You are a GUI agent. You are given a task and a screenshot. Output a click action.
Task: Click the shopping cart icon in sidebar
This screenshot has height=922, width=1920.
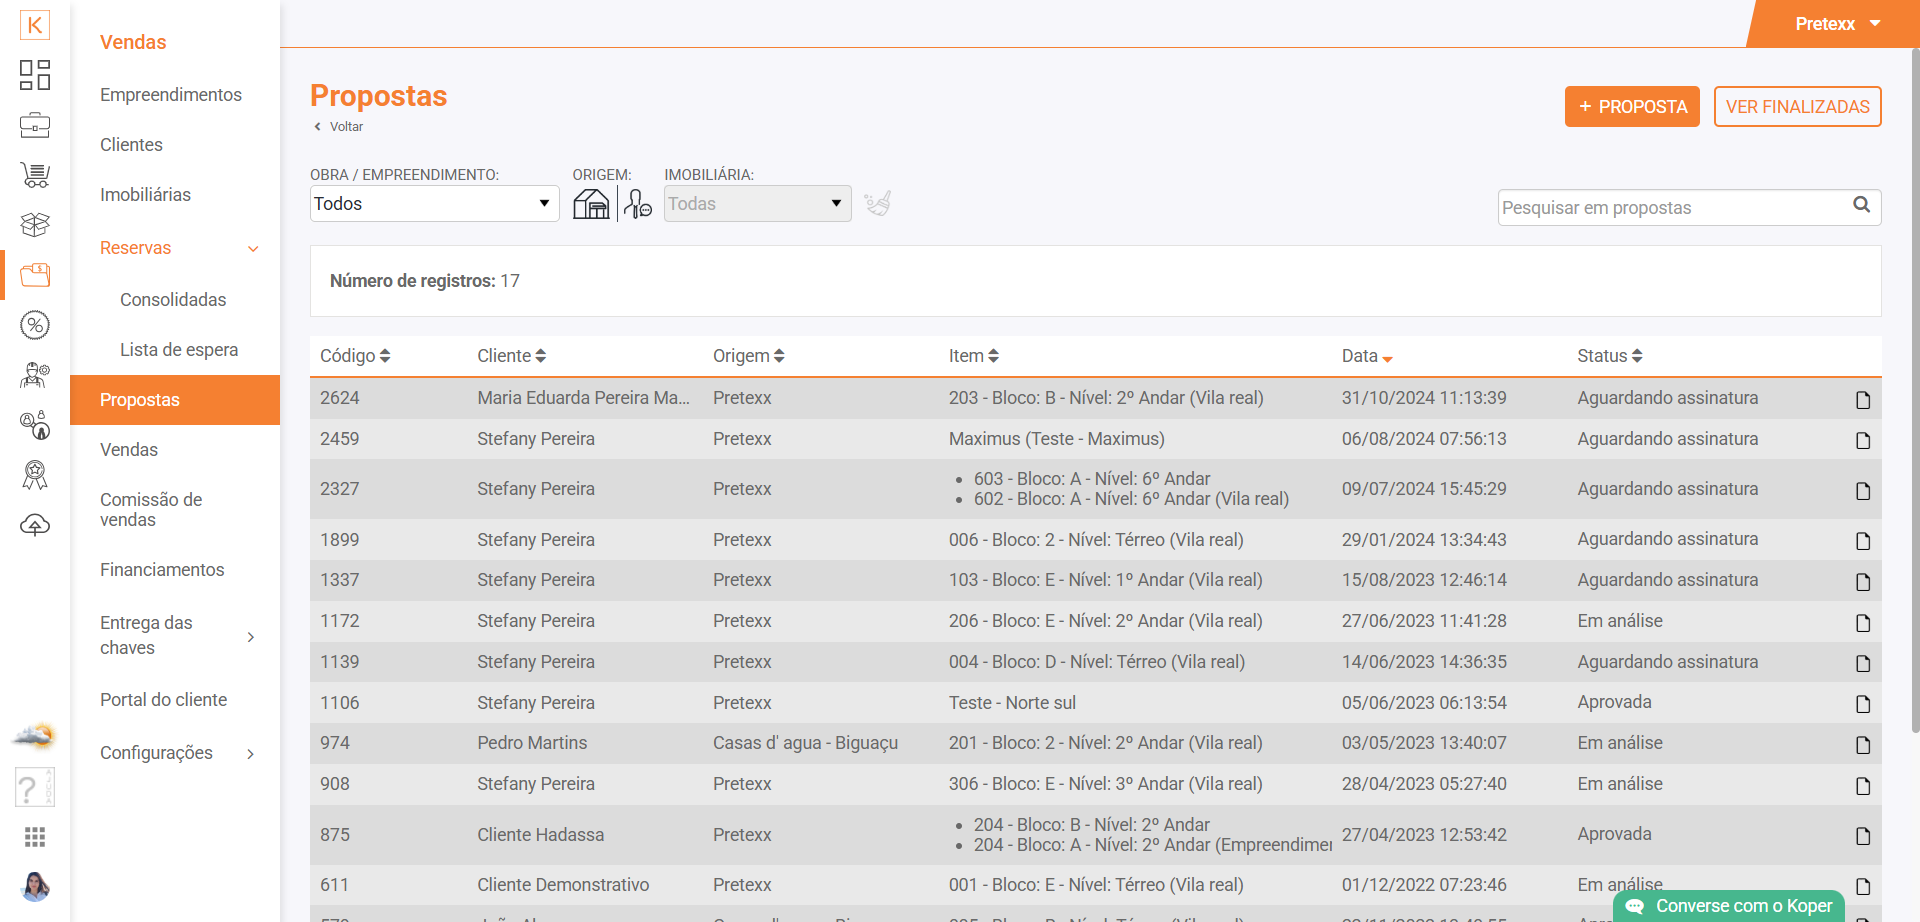point(35,175)
